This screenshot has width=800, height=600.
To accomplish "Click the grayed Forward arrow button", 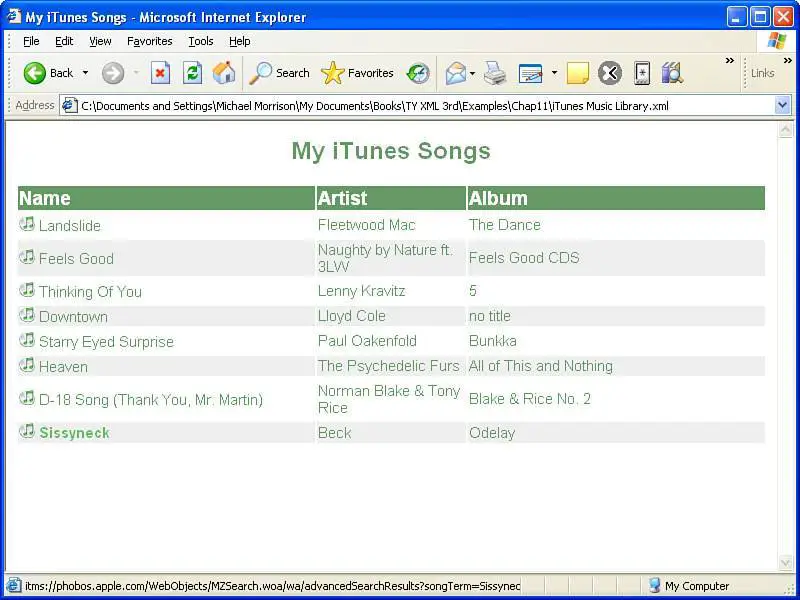I will pos(113,73).
